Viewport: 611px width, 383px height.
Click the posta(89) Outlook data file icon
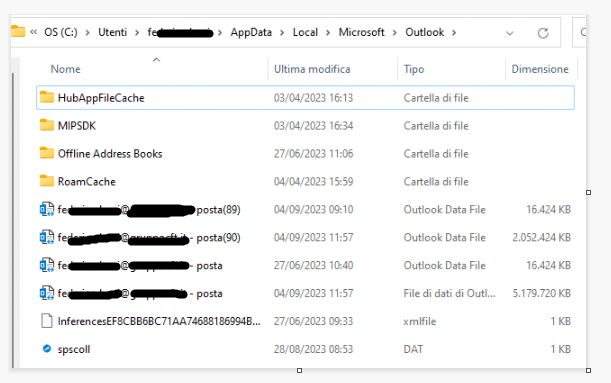point(47,209)
